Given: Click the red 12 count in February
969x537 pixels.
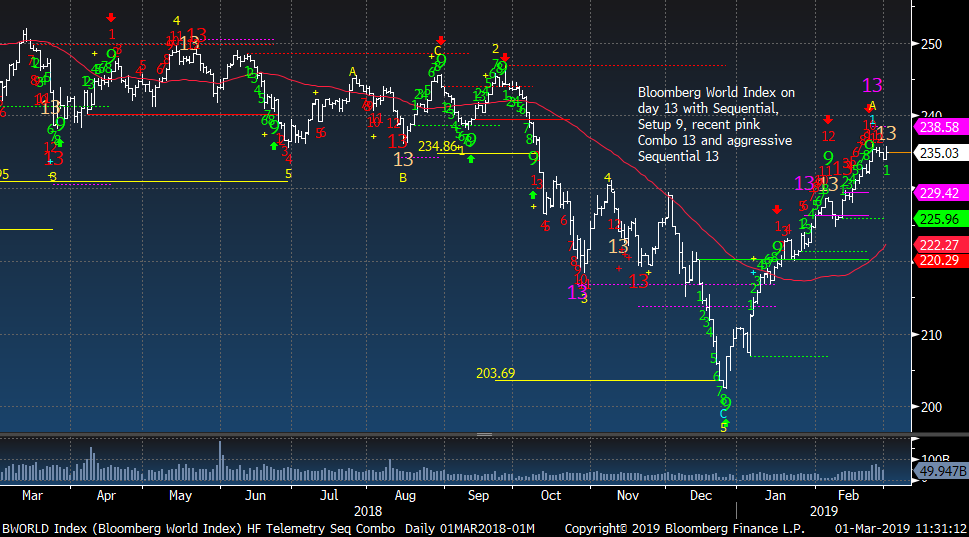Looking at the screenshot, I should coord(828,136).
